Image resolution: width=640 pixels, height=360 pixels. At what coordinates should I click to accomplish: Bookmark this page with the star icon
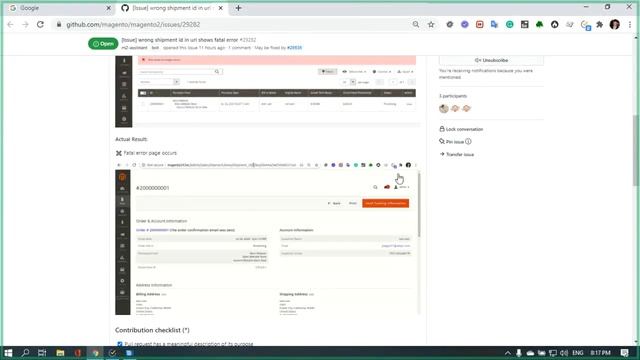click(431, 24)
